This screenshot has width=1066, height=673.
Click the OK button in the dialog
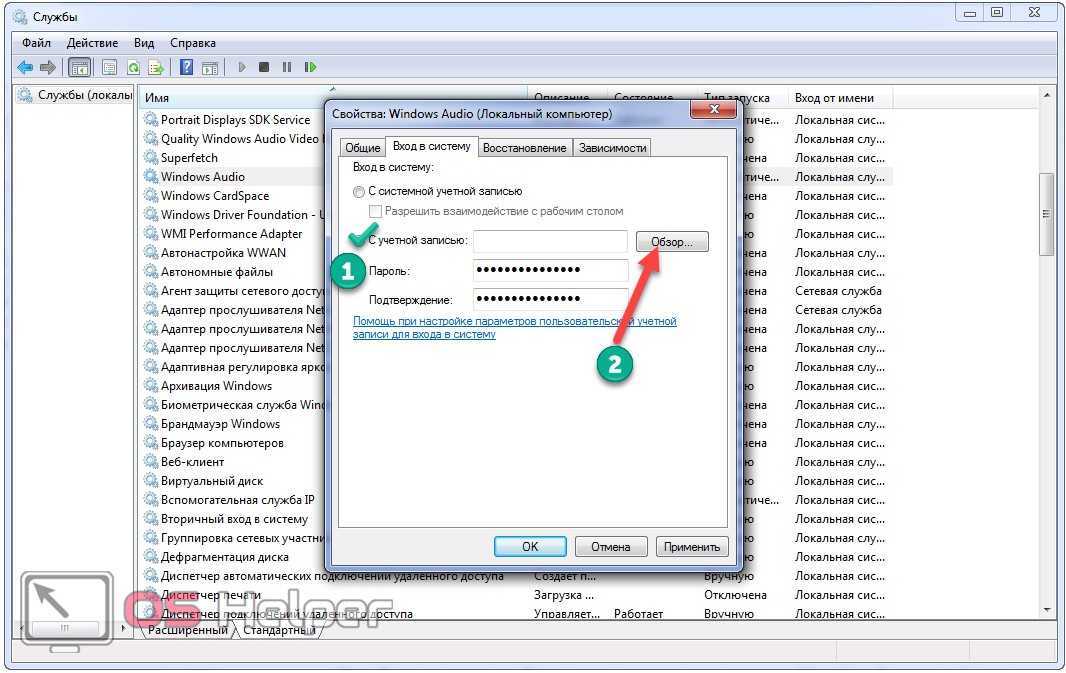coord(530,547)
